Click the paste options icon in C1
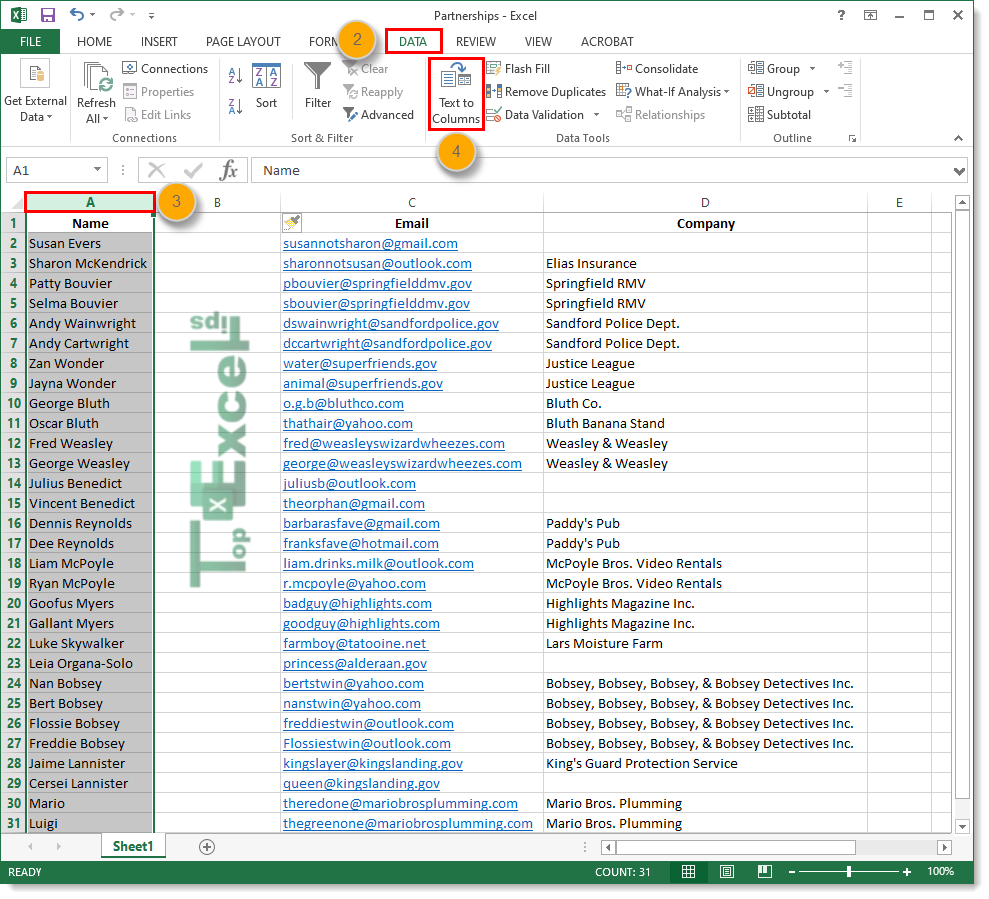The width and height of the screenshot is (989, 899). click(x=291, y=222)
